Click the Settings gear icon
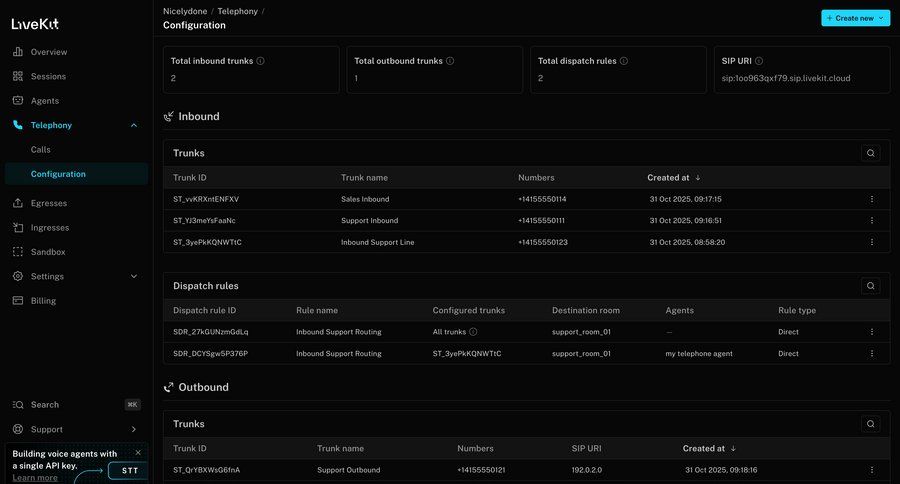The height and width of the screenshot is (484, 900). click(18, 276)
